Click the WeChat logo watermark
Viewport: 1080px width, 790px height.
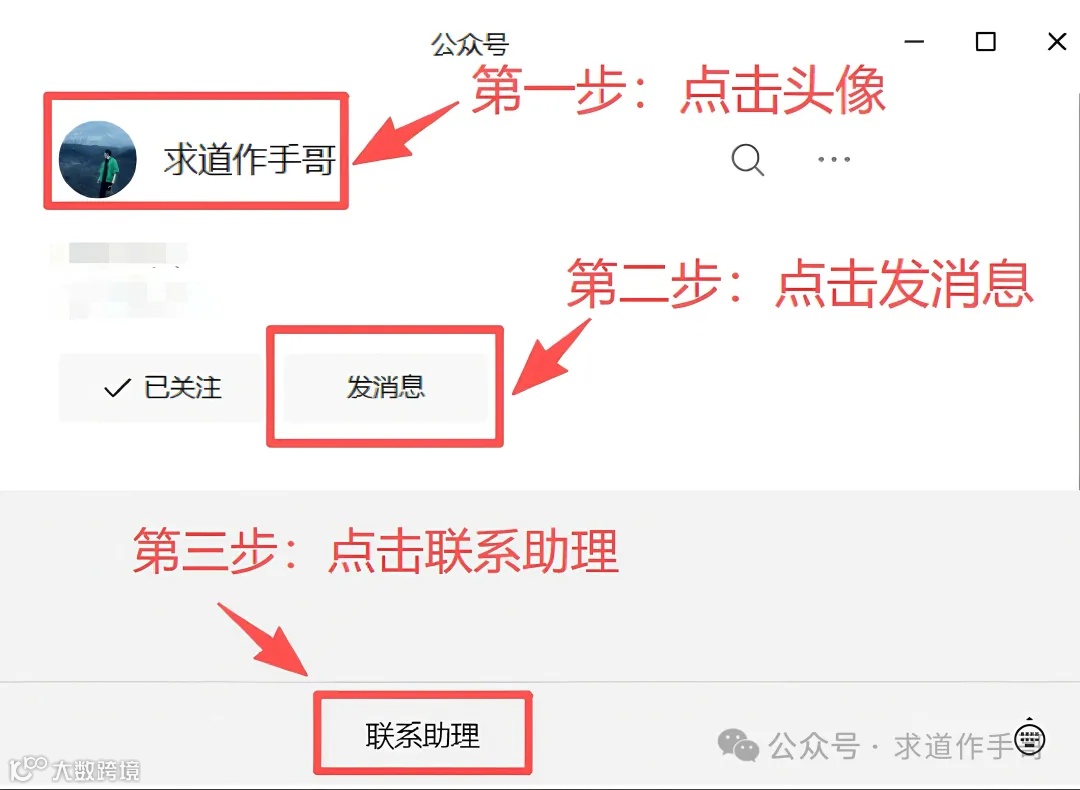click(738, 745)
